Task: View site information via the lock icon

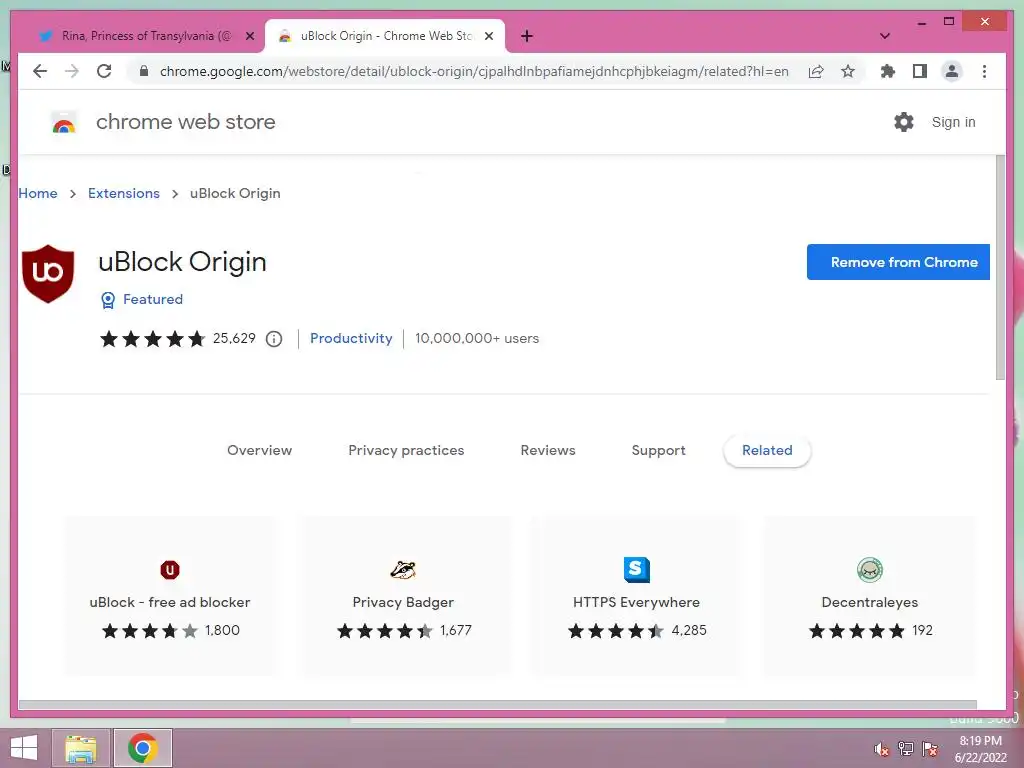Action: click(144, 71)
